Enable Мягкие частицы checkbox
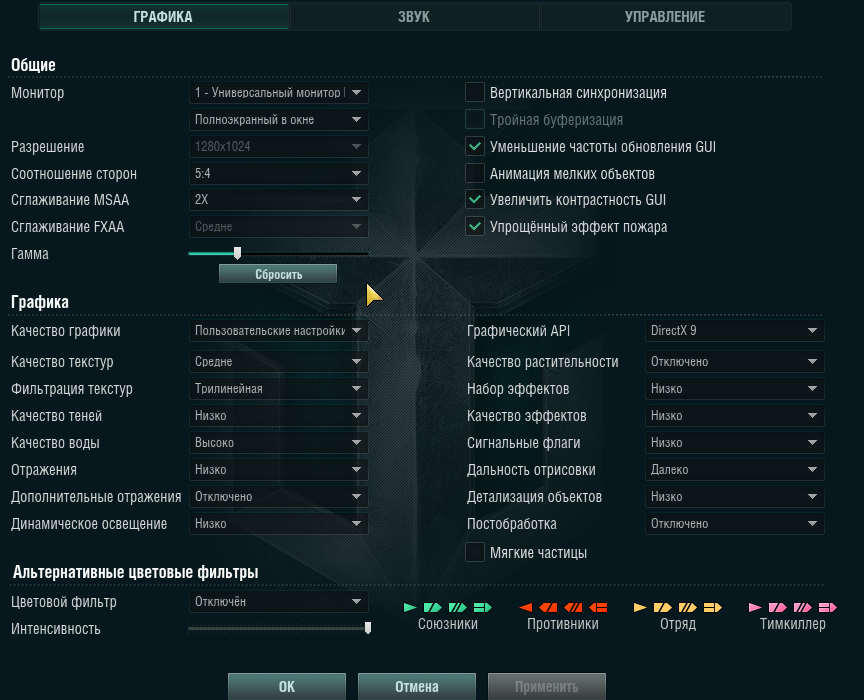 pyautogui.click(x=474, y=552)
